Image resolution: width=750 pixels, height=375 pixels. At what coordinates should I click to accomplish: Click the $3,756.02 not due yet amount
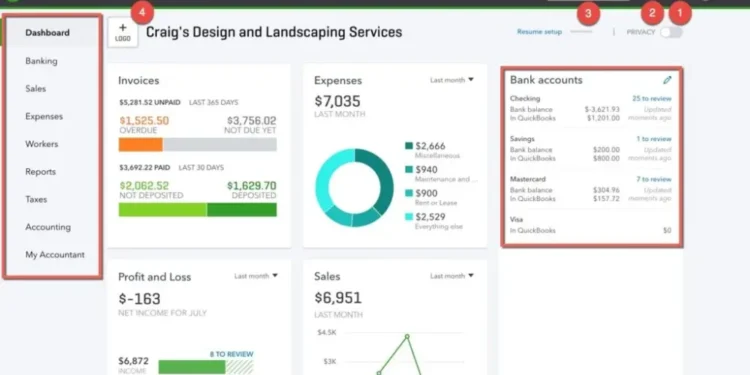(x=252, y=121)
